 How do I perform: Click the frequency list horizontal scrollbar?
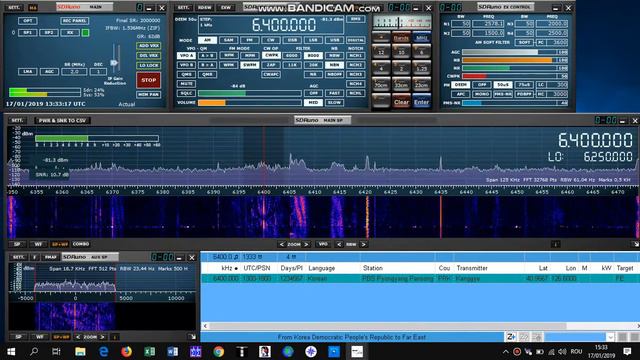[388, 326]
